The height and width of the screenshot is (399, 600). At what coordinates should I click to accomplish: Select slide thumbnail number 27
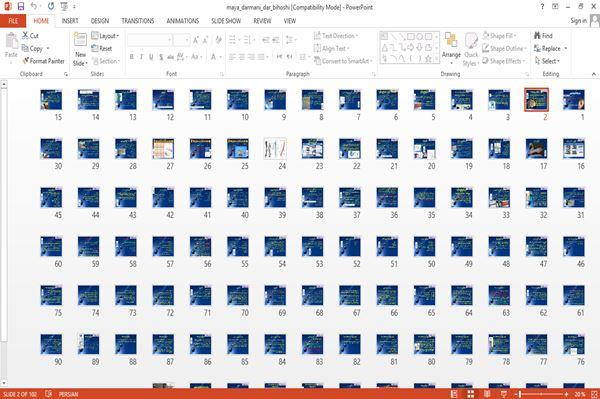(x=163, y=148)
